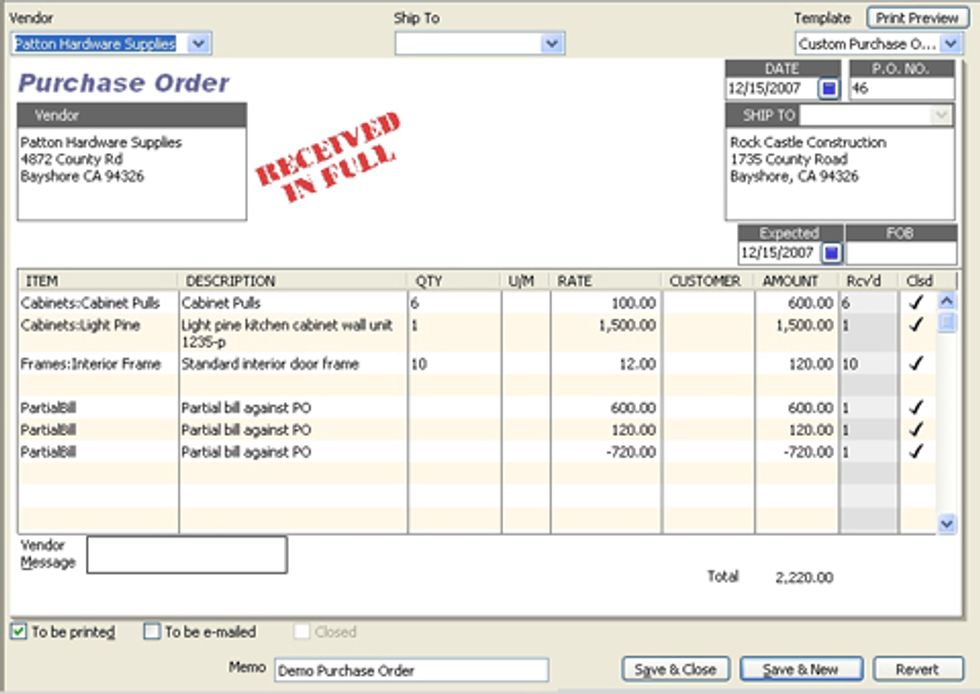Toggle the Closed checkbox
The width and height of the screenshot is (980, 694).
point(301,632)
